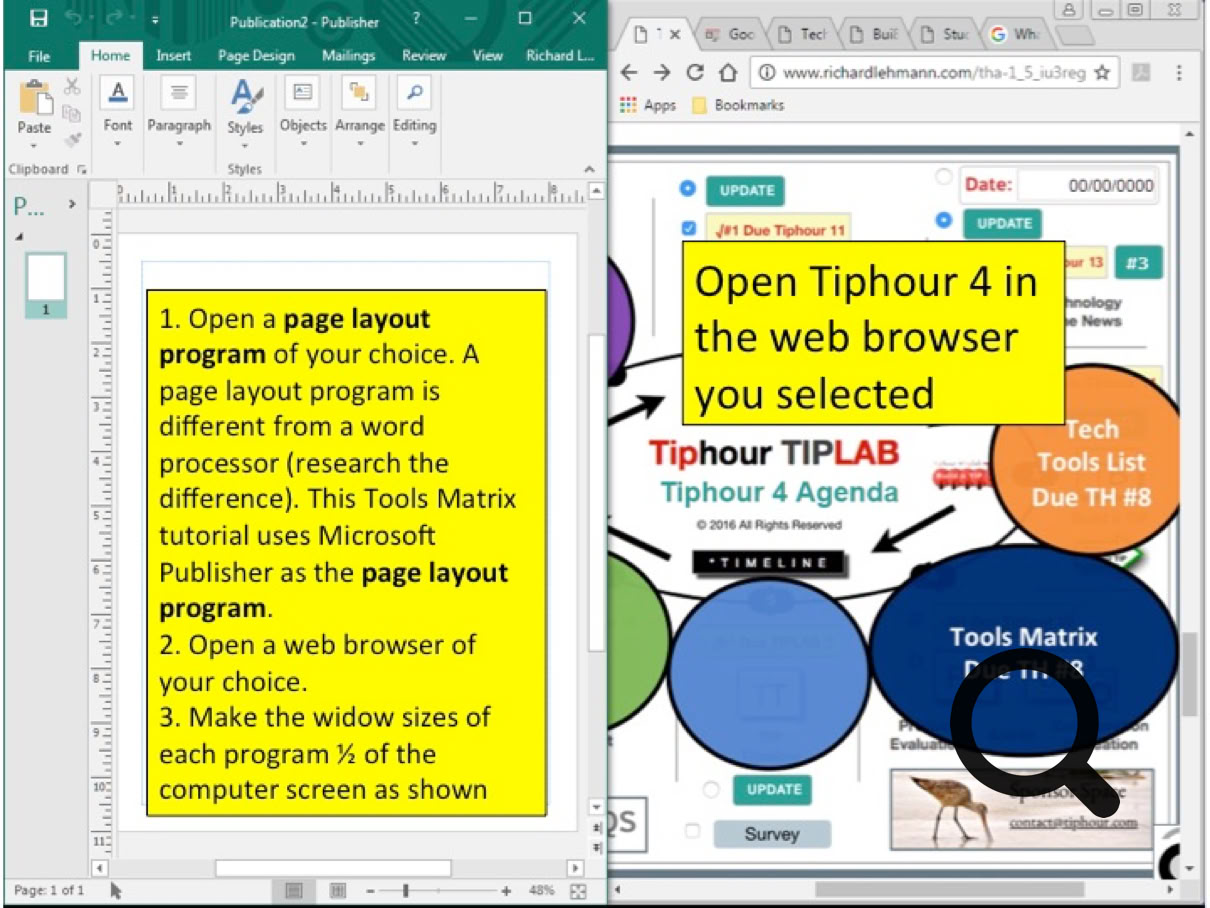This screenshot has width=1210, height=908.
Task: Open the Paragraph group dropdown
Action: pos(179,112)
